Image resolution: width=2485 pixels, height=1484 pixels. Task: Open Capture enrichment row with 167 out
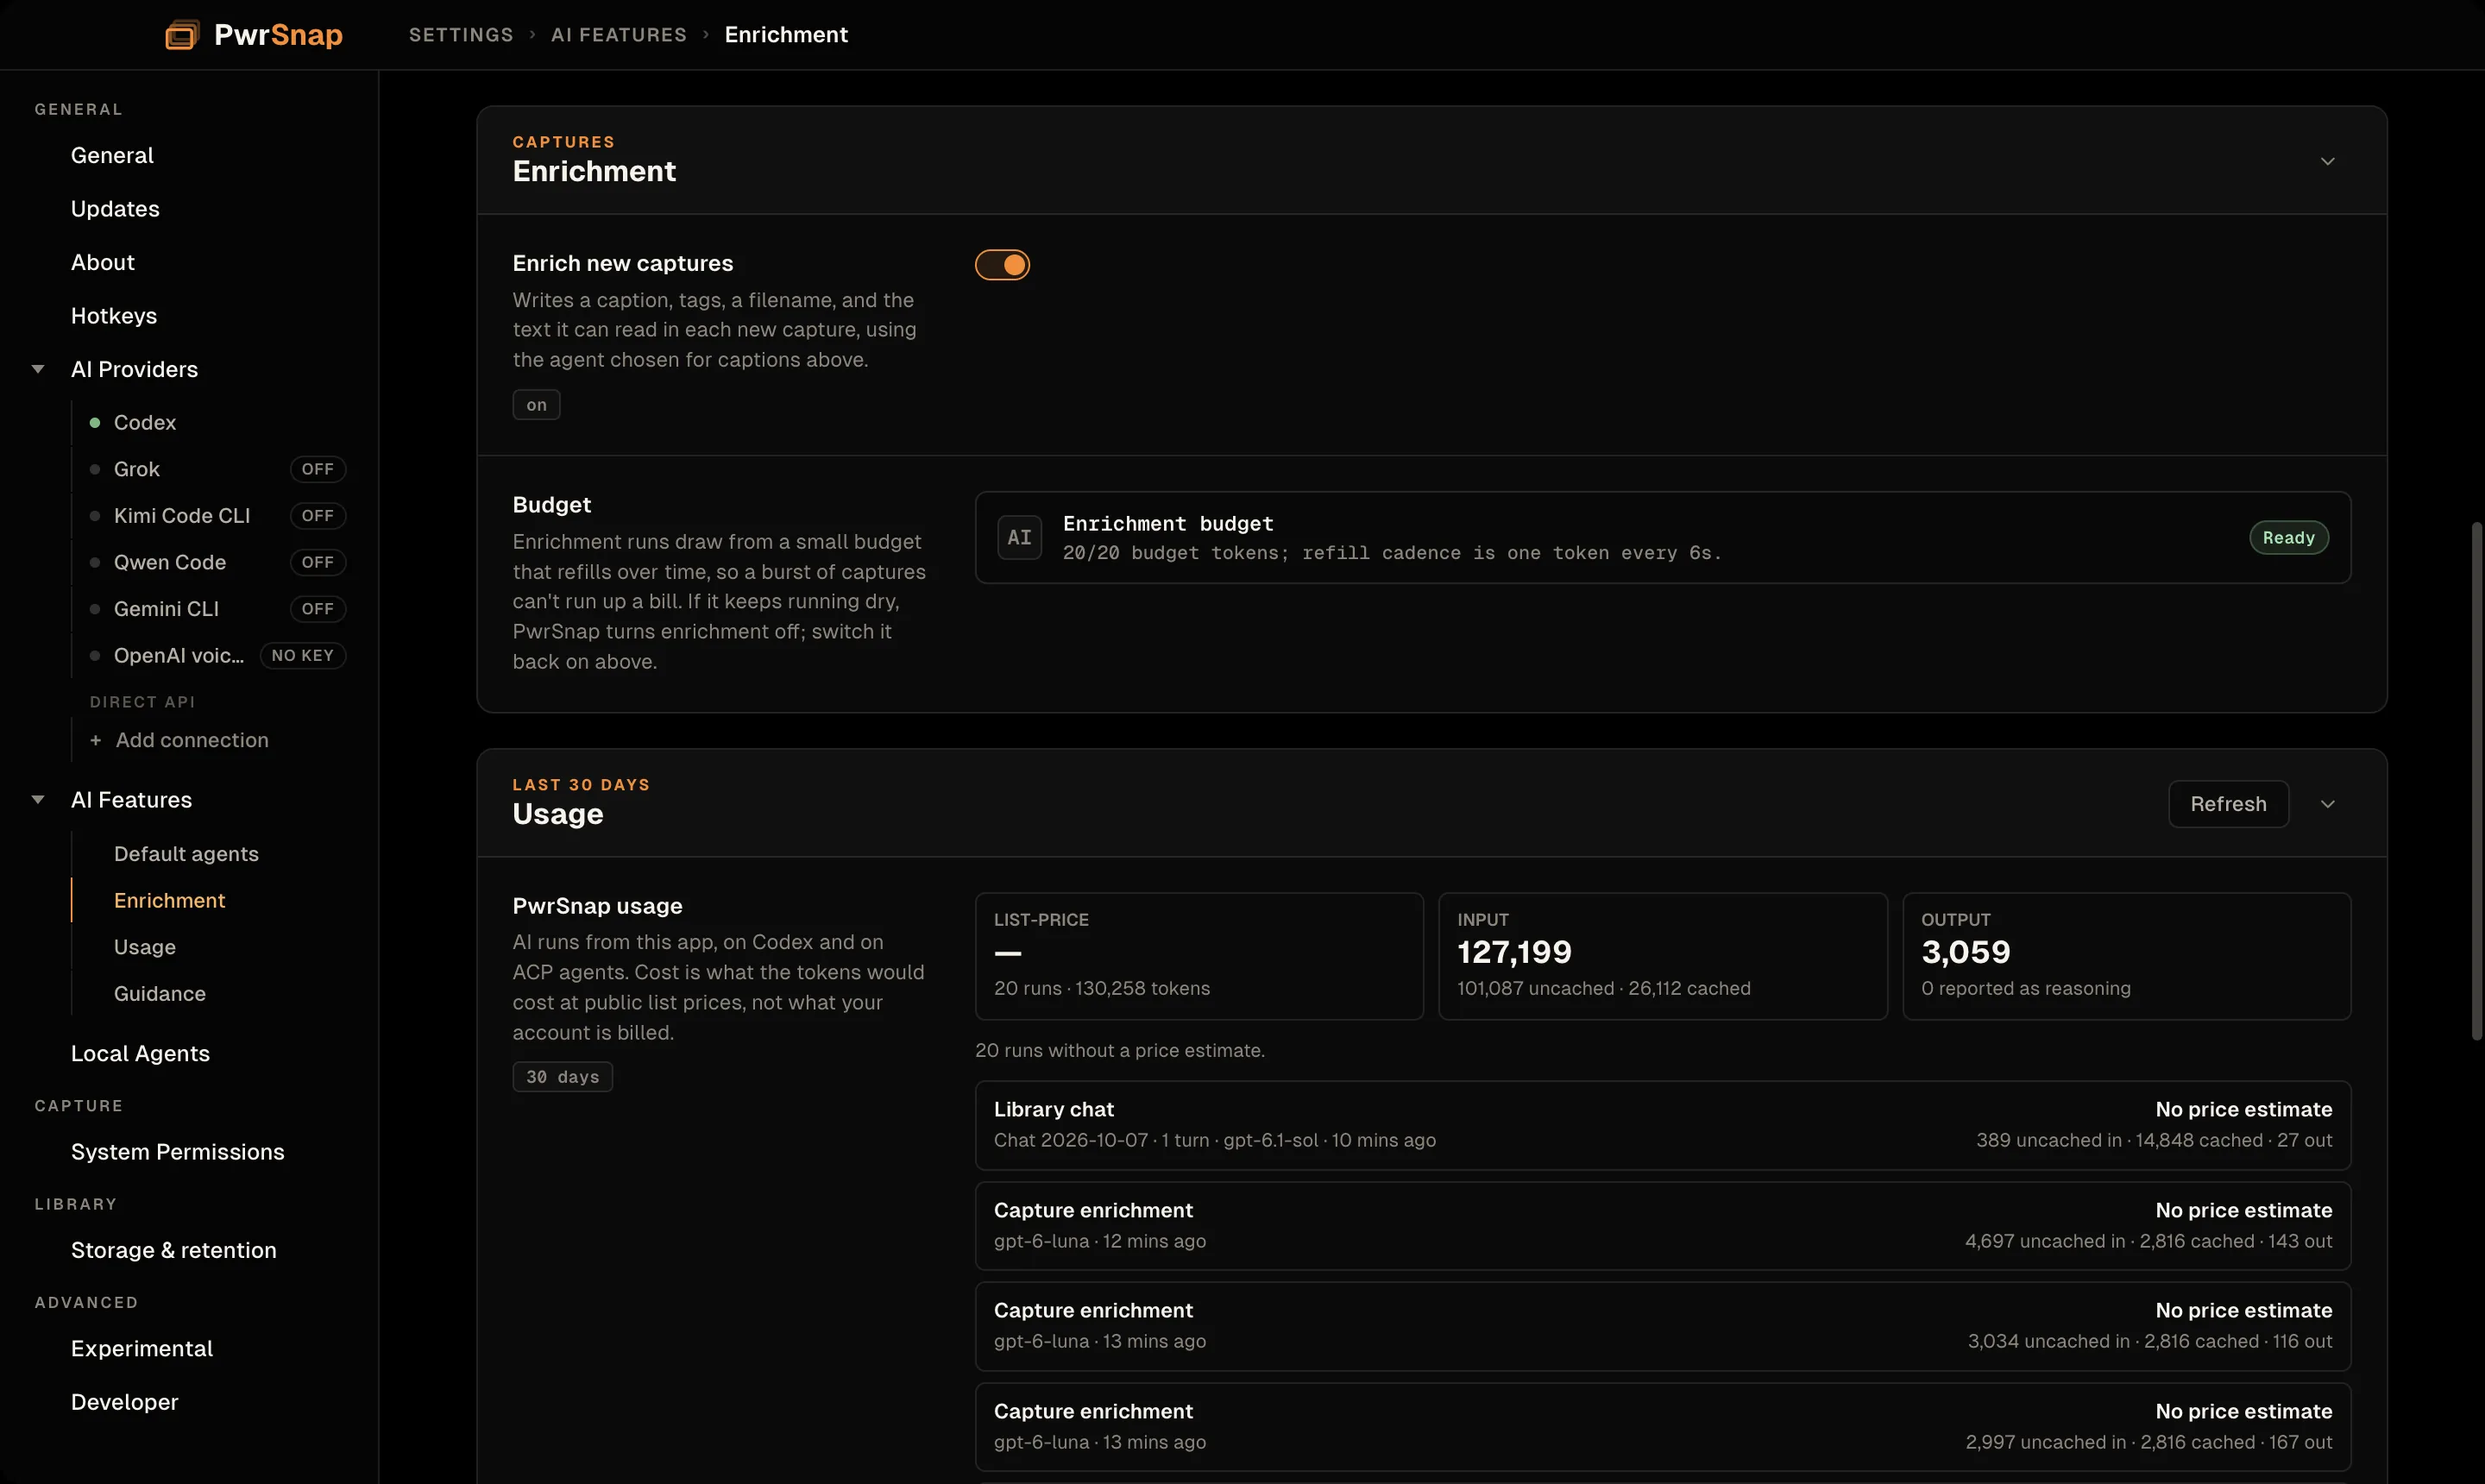click(x=1663, y=1427)
